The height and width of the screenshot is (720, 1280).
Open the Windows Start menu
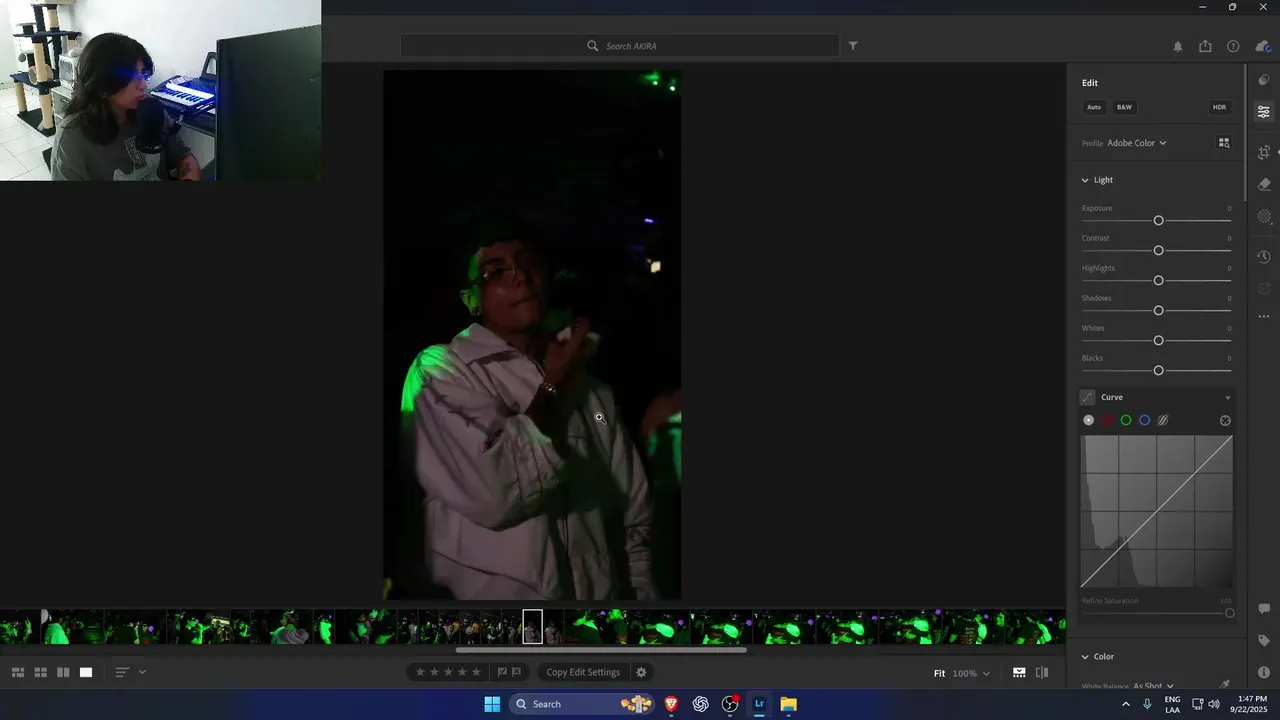492,704
